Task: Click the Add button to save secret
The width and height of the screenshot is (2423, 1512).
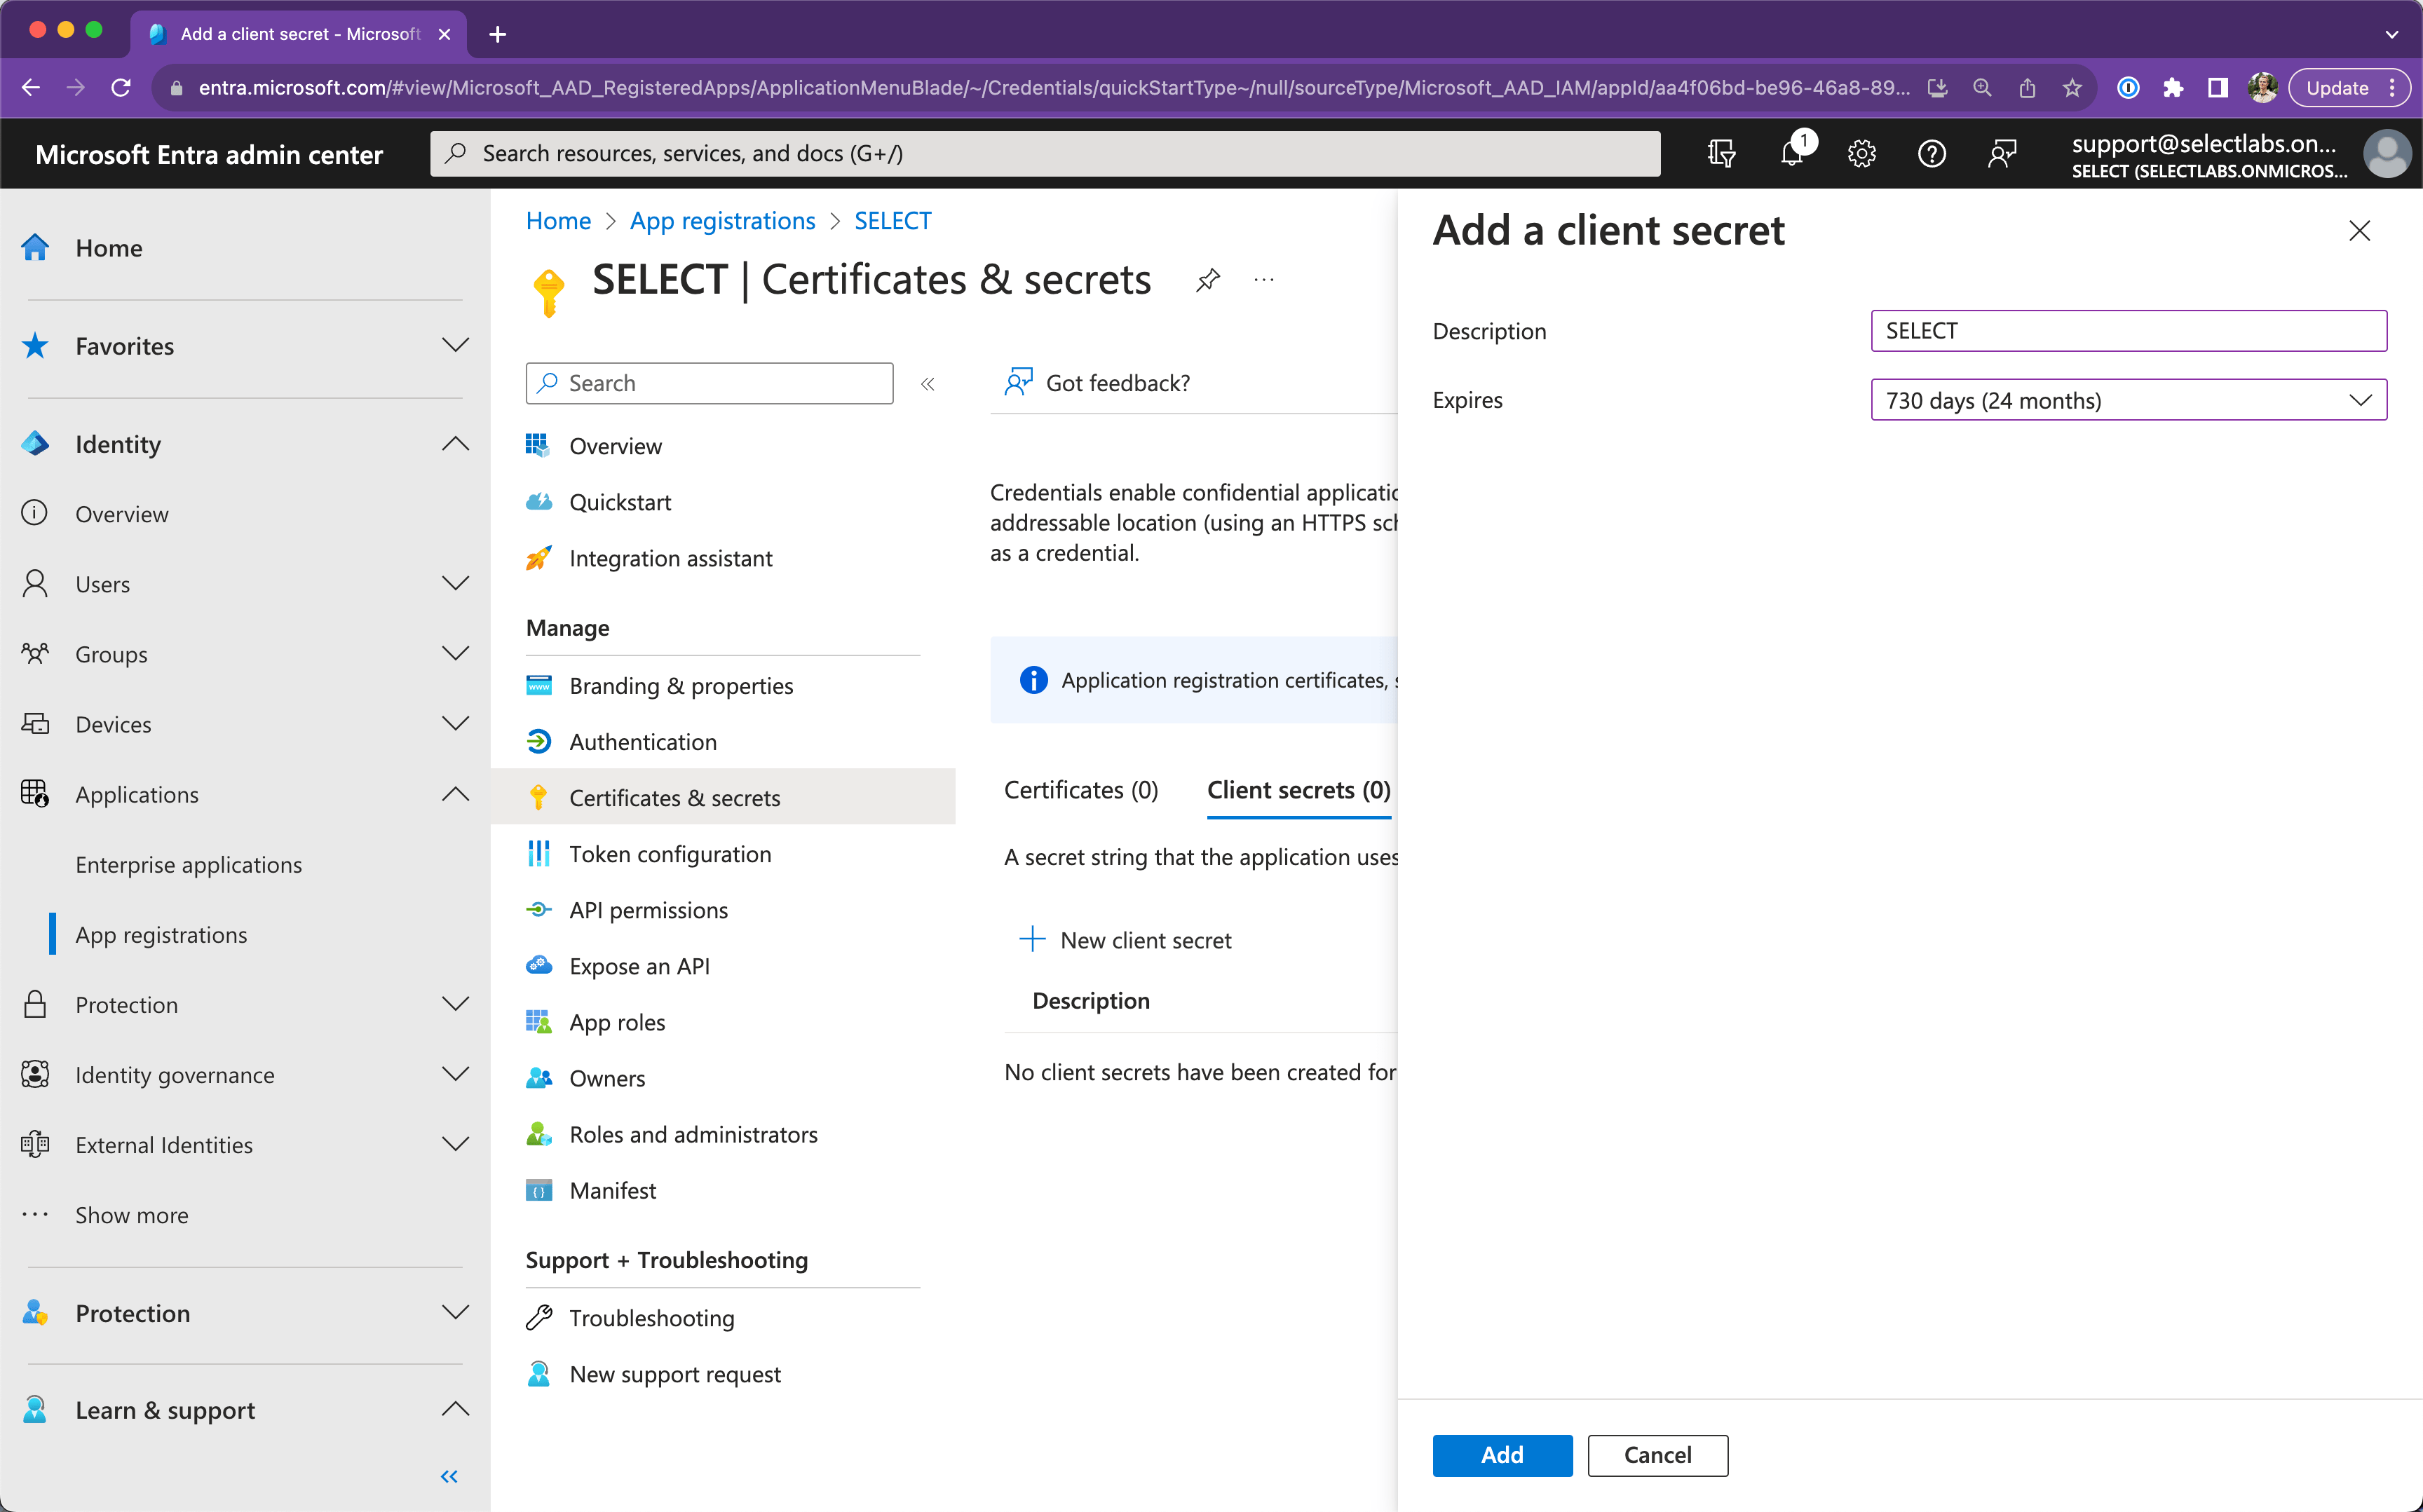Action: pos(1502,1455)
